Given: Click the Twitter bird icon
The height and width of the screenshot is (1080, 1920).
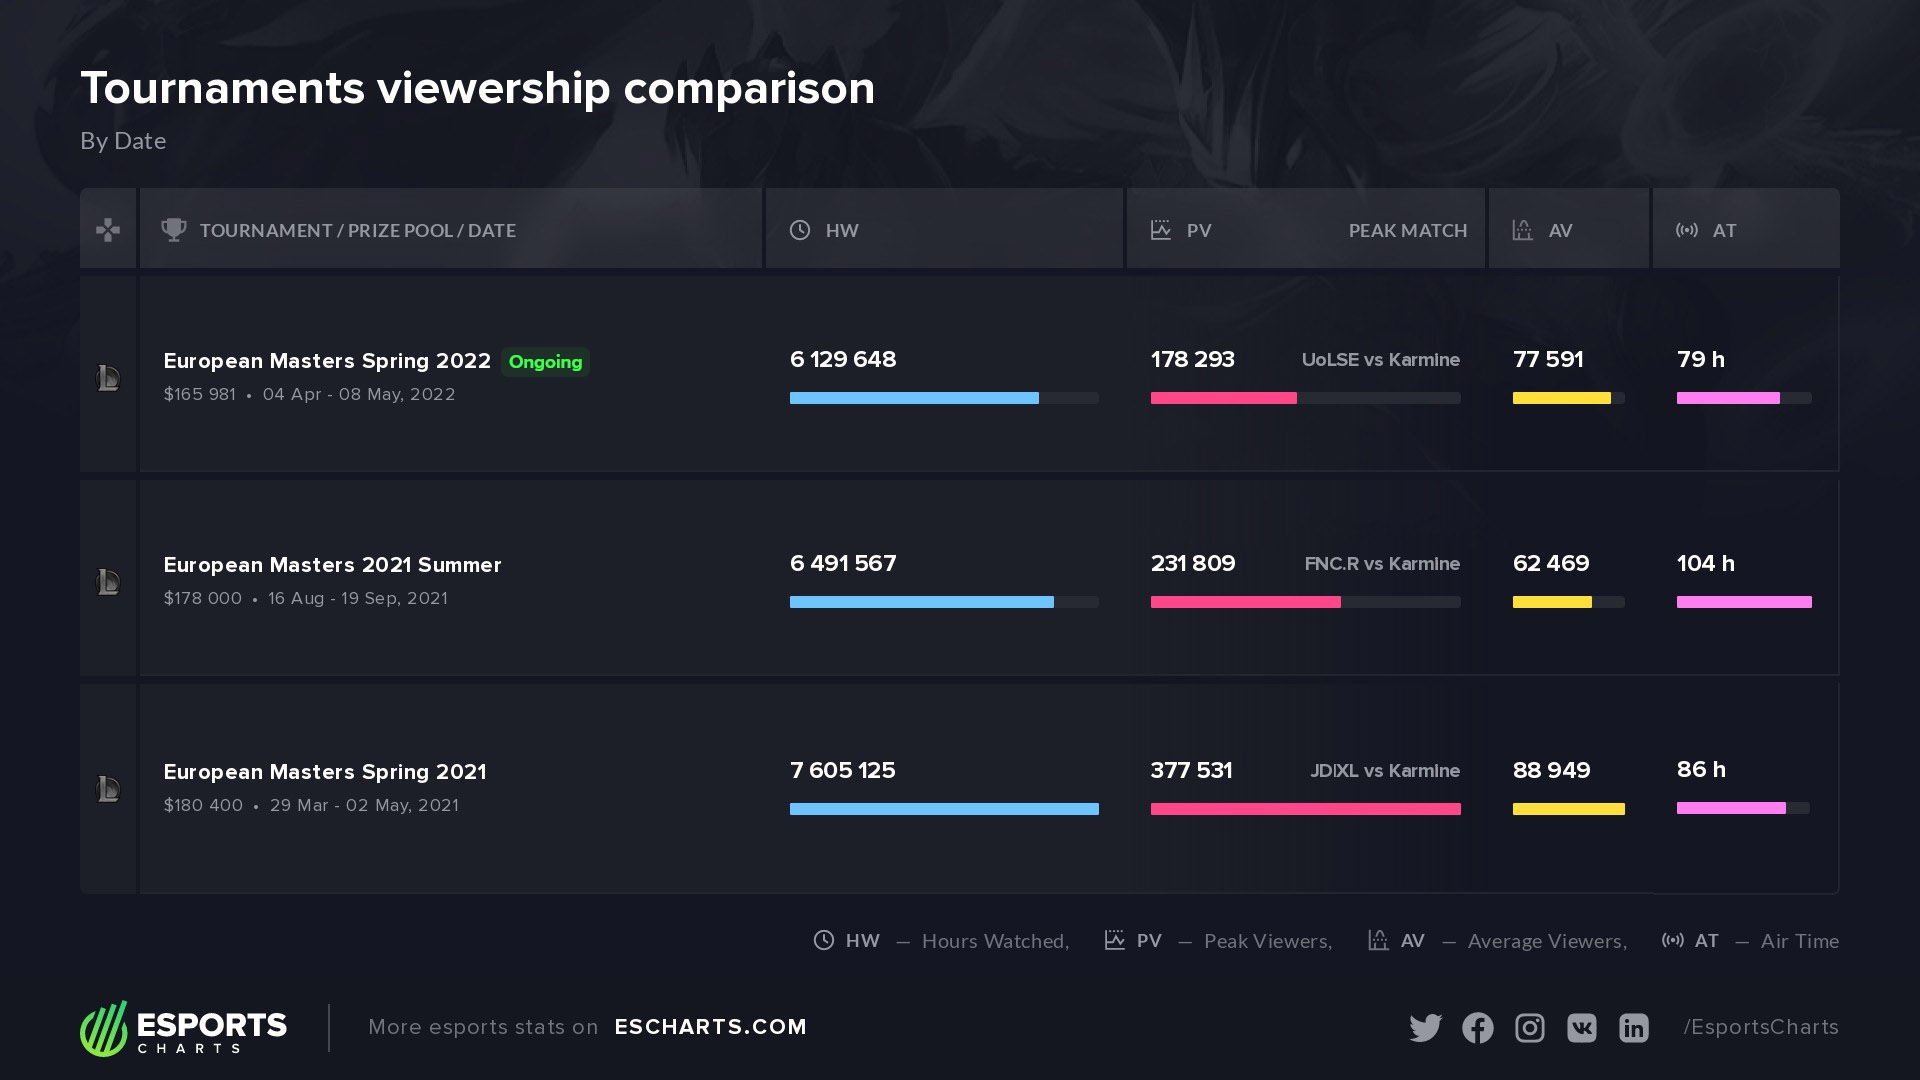Looking at the screenshot, I should [x=1425, y=1028].
